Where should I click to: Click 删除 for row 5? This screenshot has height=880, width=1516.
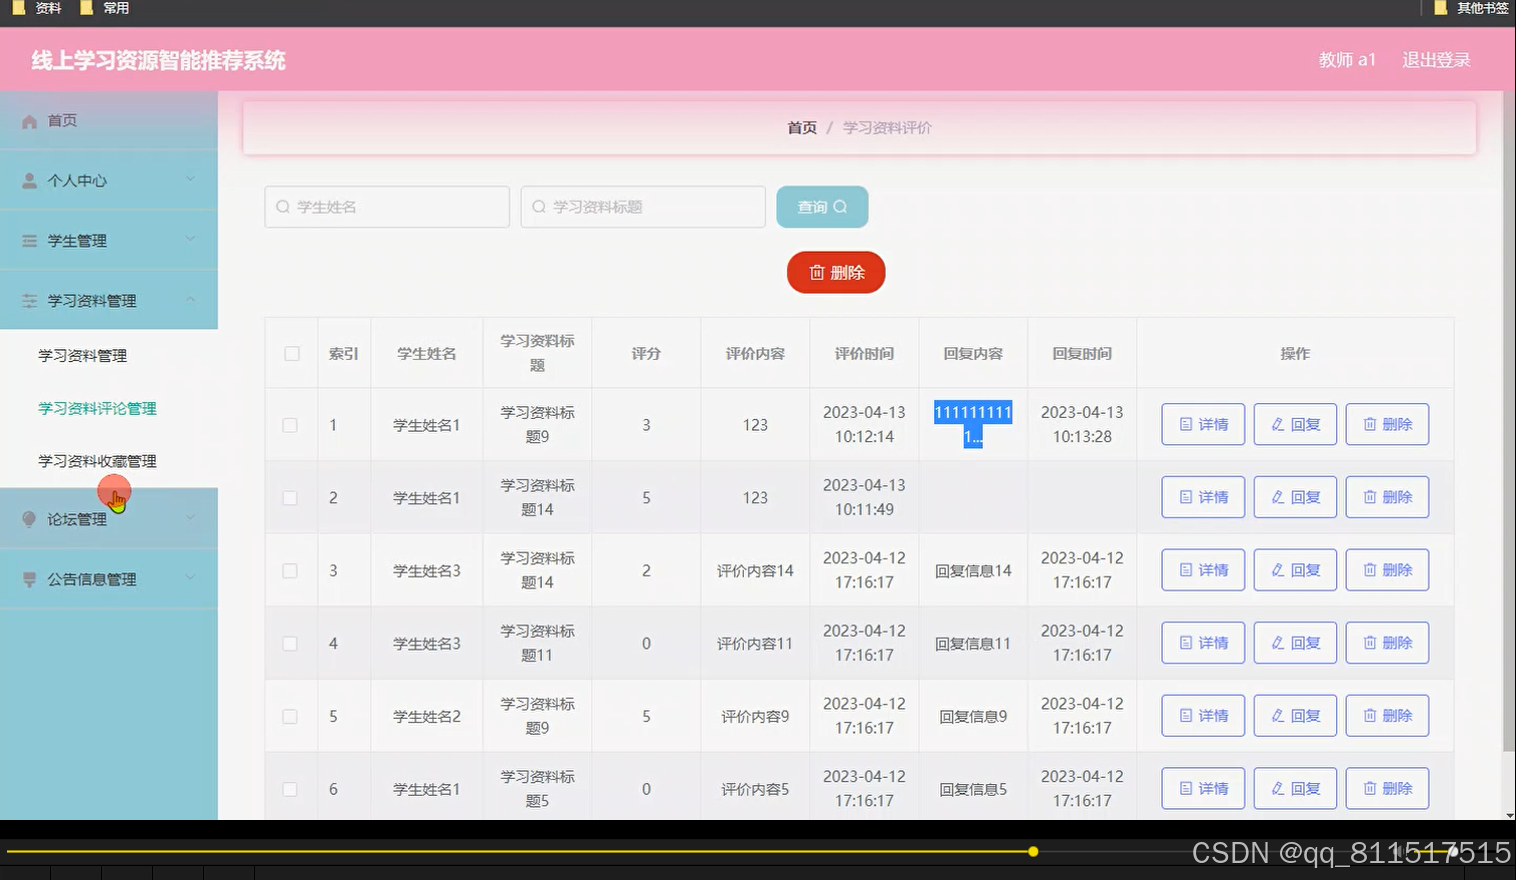1387,716
